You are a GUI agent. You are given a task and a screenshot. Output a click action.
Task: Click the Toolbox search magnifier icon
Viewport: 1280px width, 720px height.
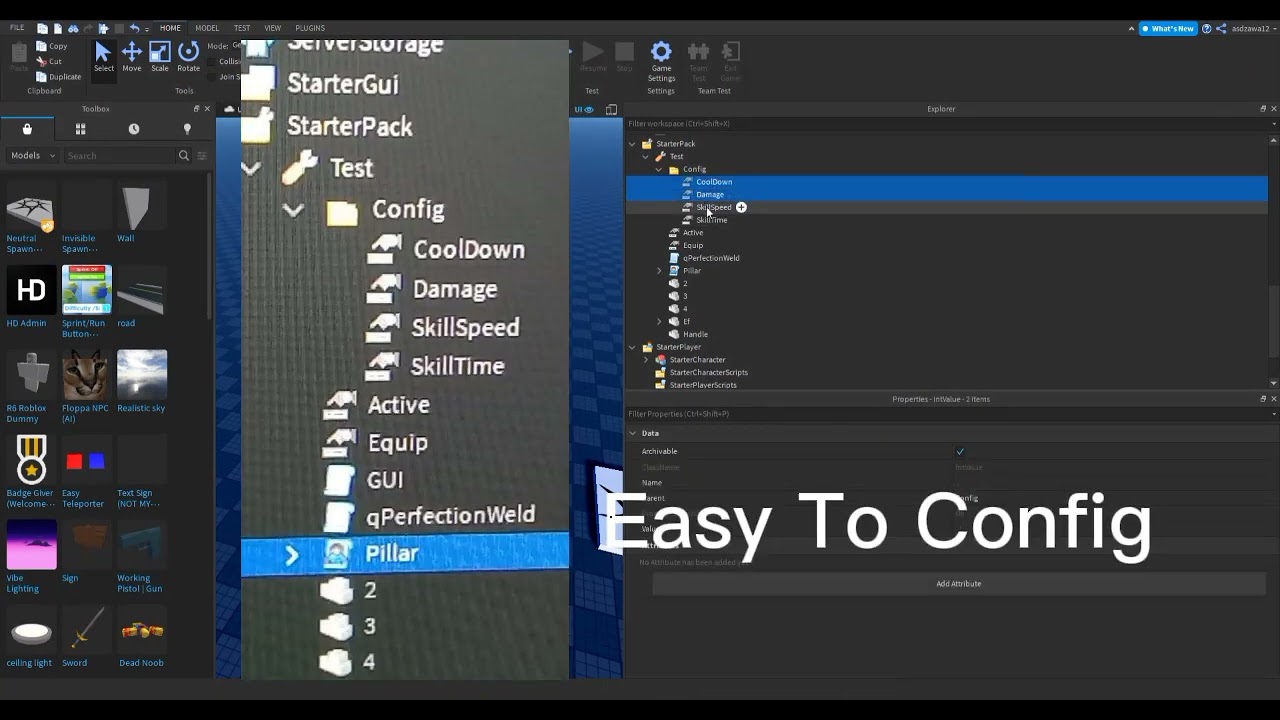coord(183,155)
